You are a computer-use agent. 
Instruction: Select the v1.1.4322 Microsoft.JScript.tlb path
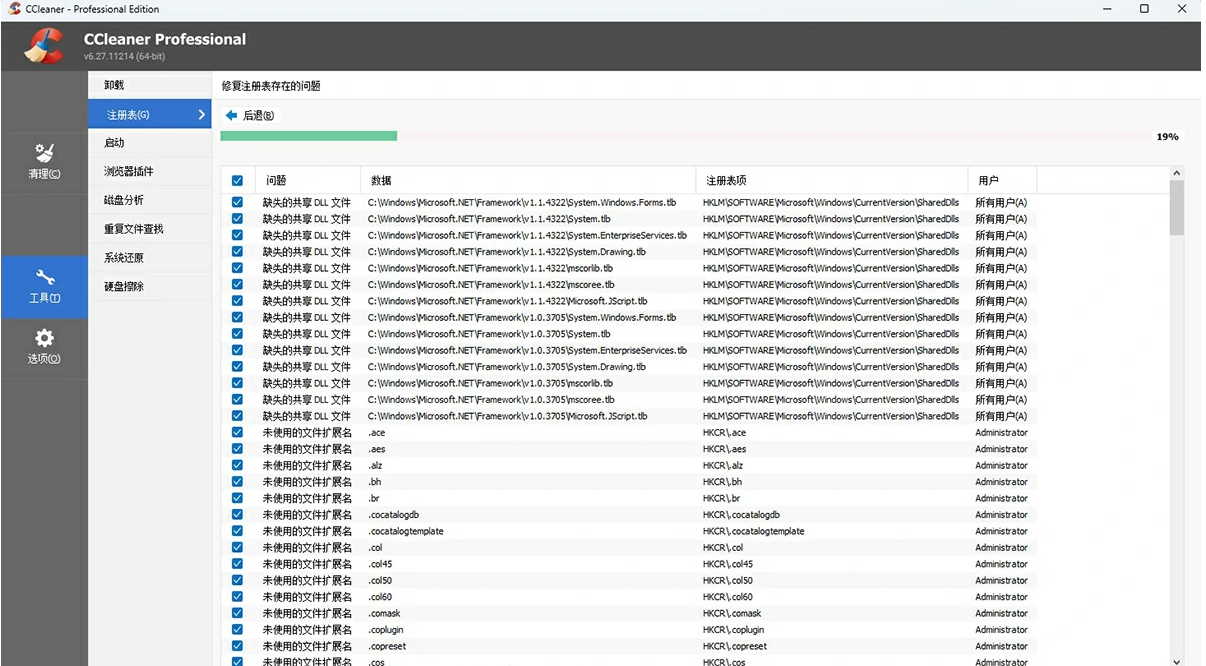point(507,301)
